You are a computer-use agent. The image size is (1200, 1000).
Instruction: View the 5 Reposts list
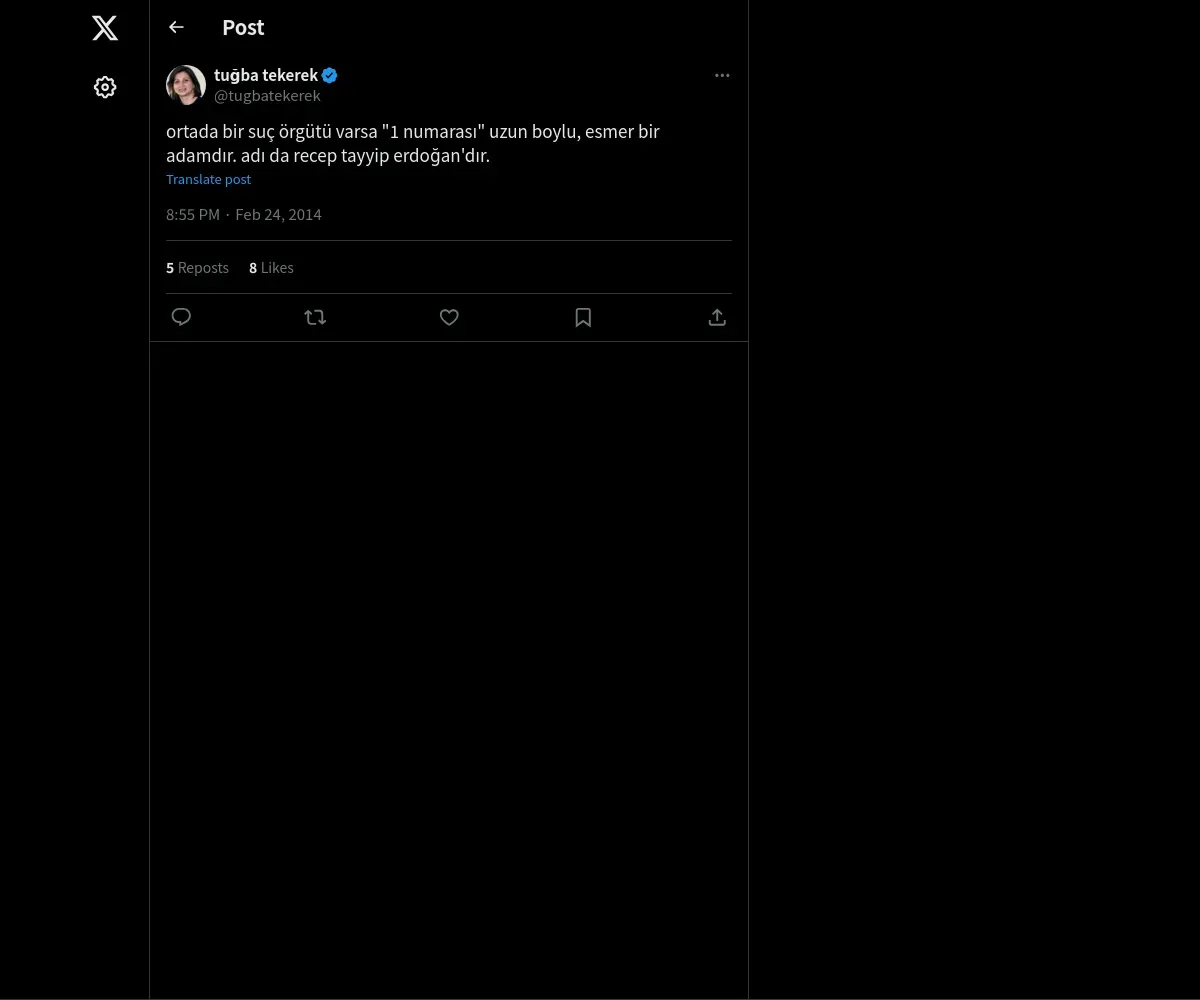tap(197, 268)
